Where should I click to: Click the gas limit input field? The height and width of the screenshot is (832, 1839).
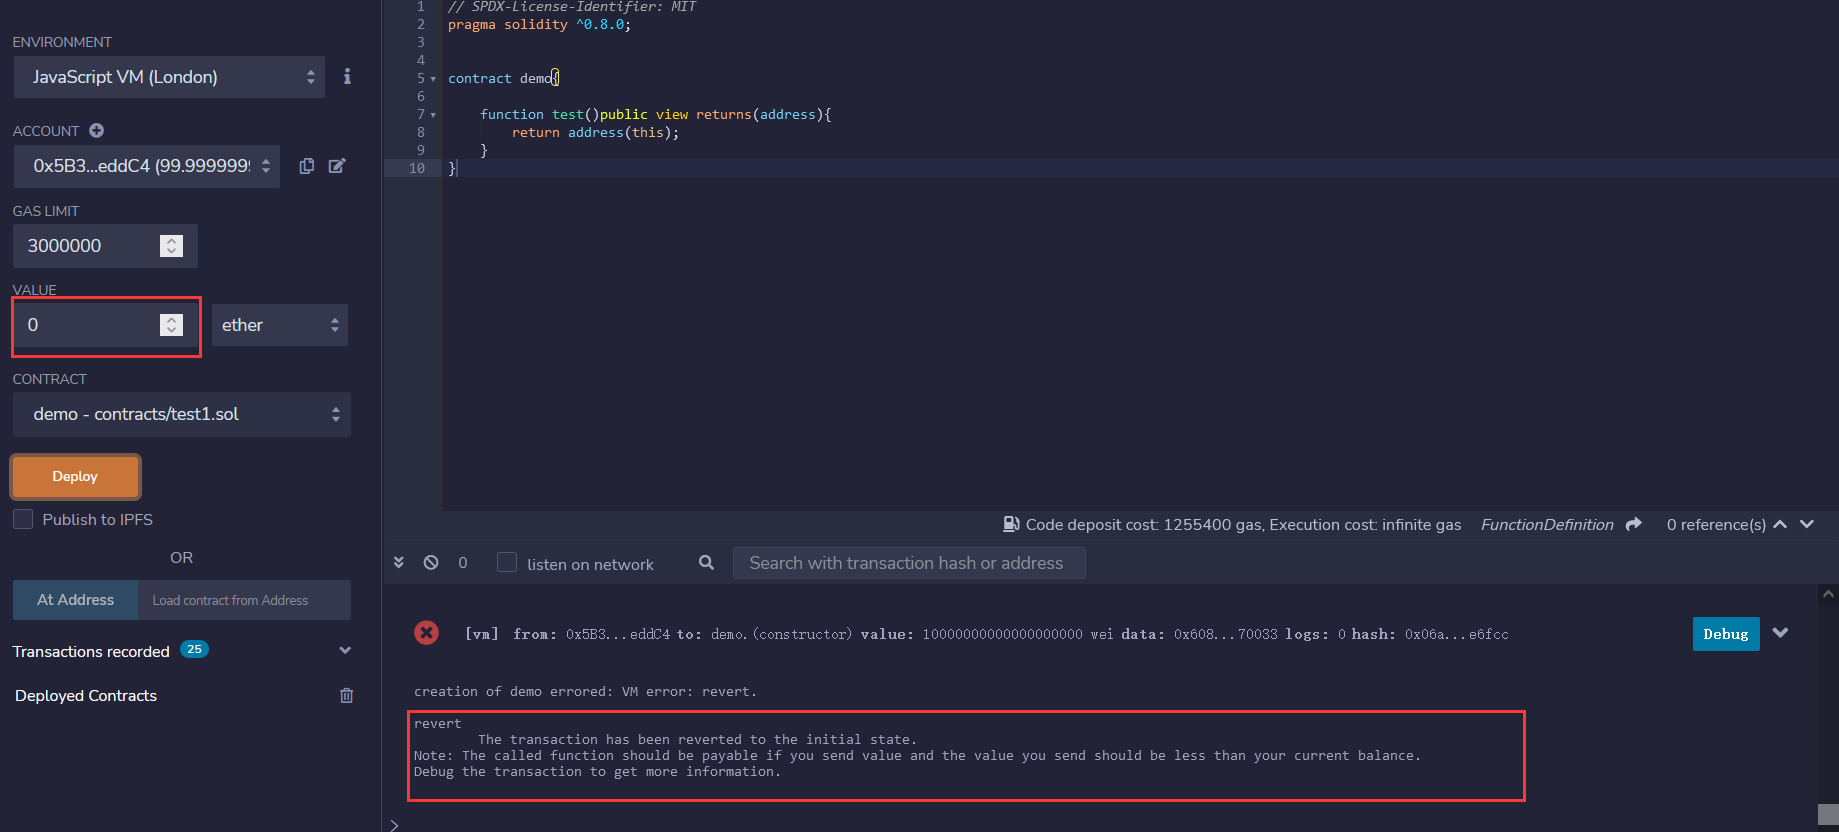(x=105, y=246)
